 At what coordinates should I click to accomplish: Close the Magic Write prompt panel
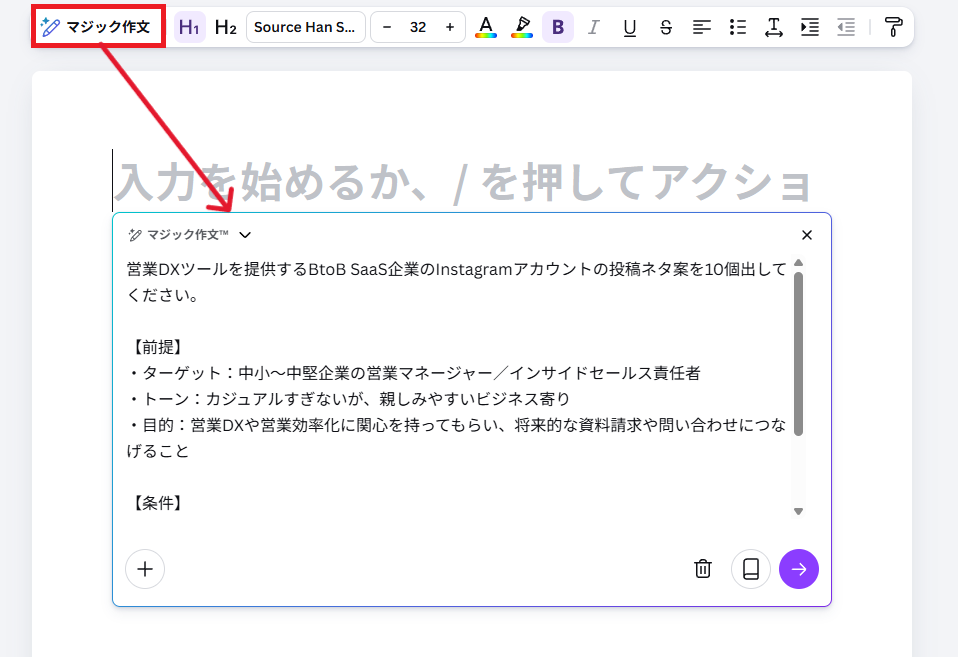807,235
